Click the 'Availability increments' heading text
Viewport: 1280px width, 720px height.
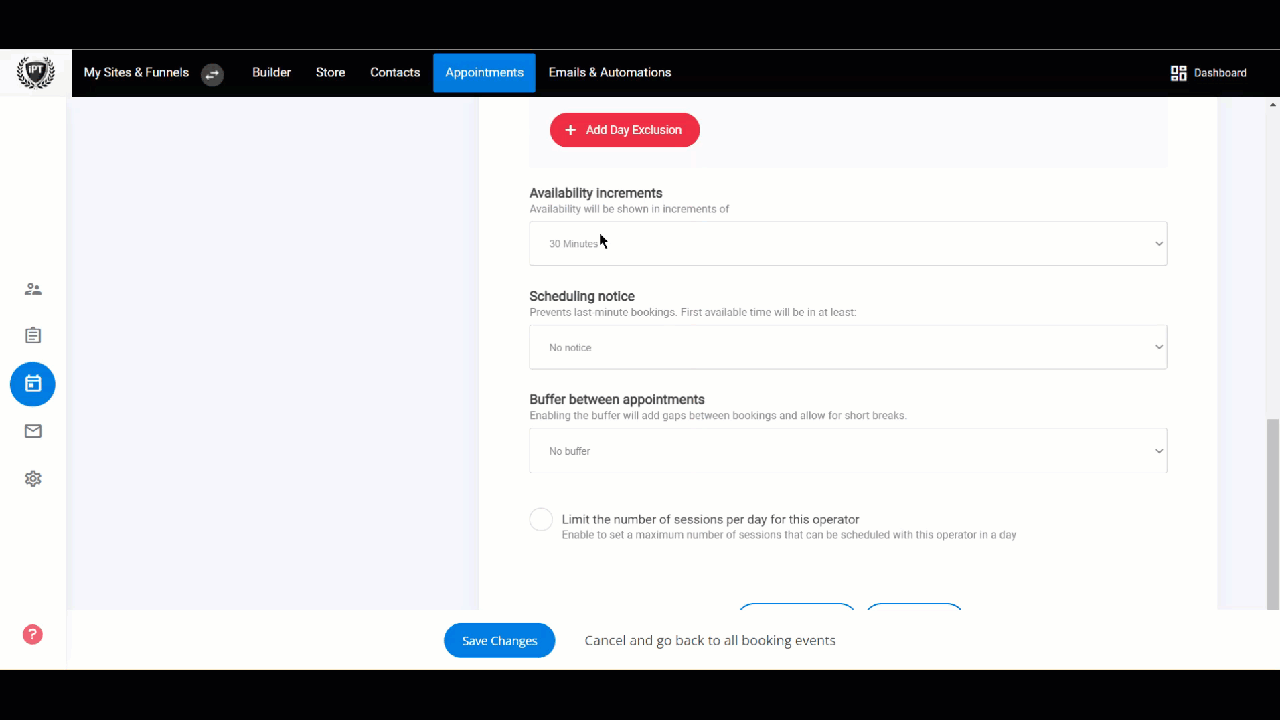tap(596, 193)
